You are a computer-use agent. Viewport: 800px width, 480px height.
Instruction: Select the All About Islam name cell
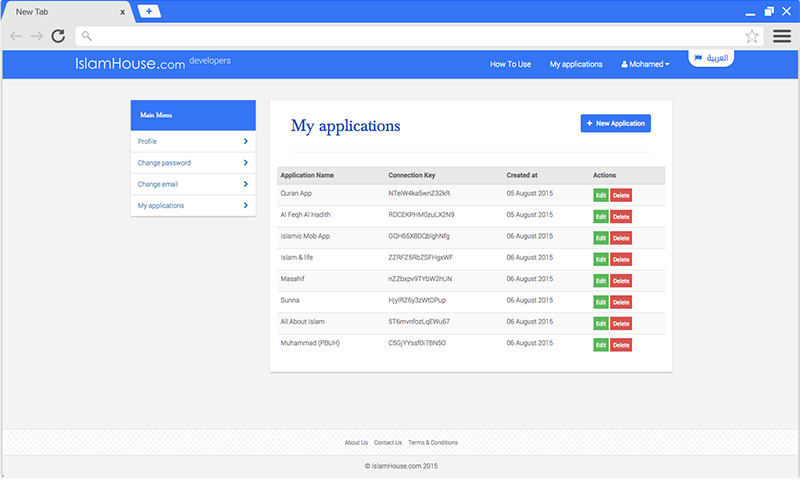tap(302, 322)
